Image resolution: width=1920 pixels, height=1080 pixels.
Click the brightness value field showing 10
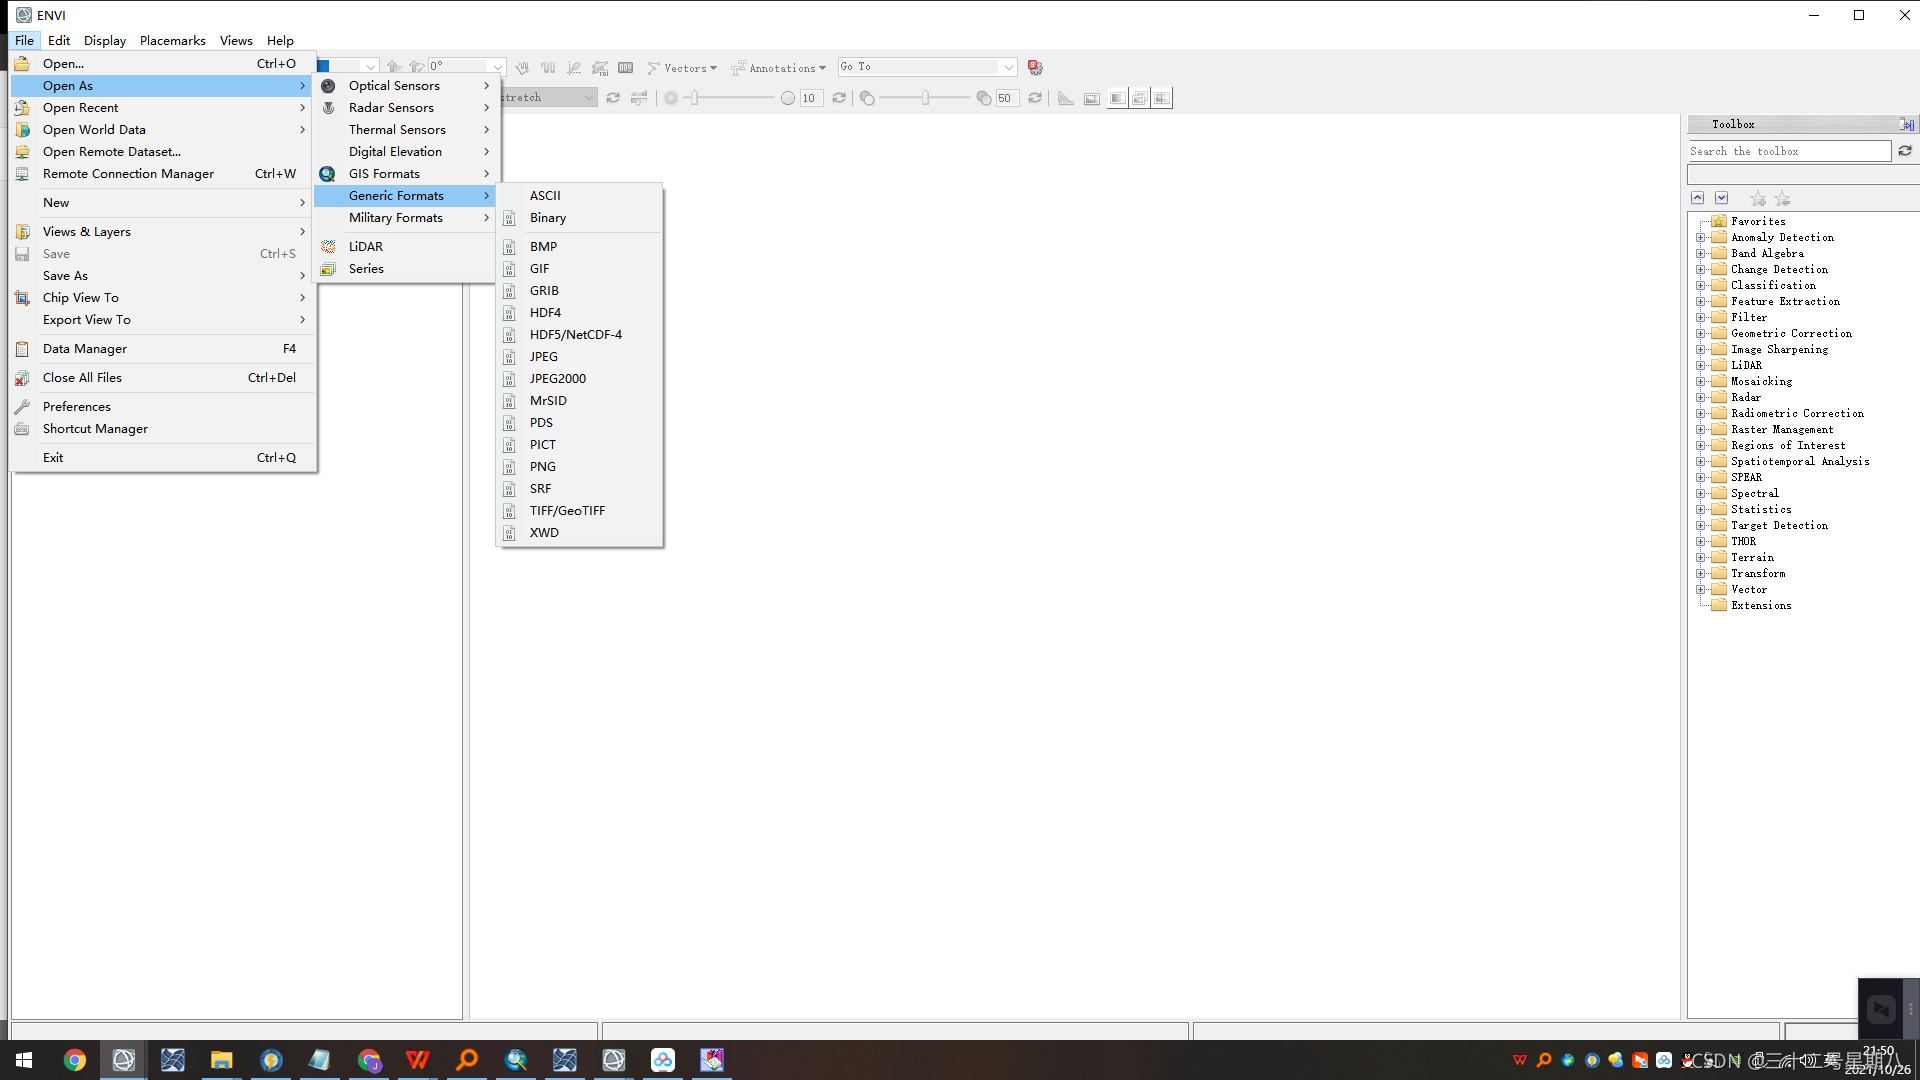coord(811,98)
